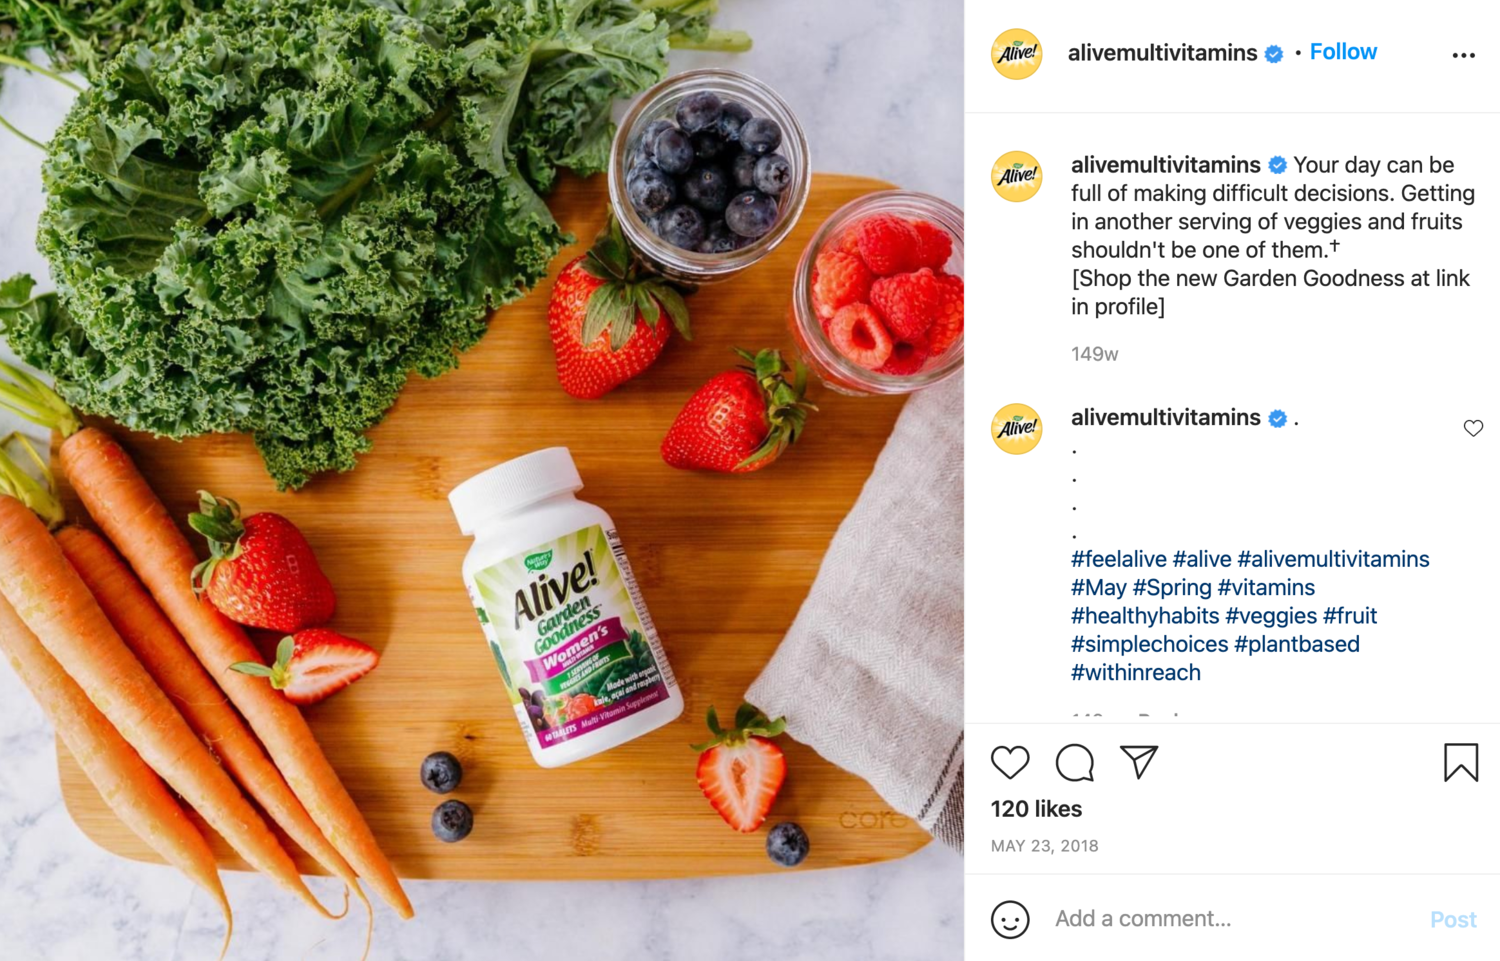
Task: Open alivemultivitamins username in header
Action: (1162, 53)
